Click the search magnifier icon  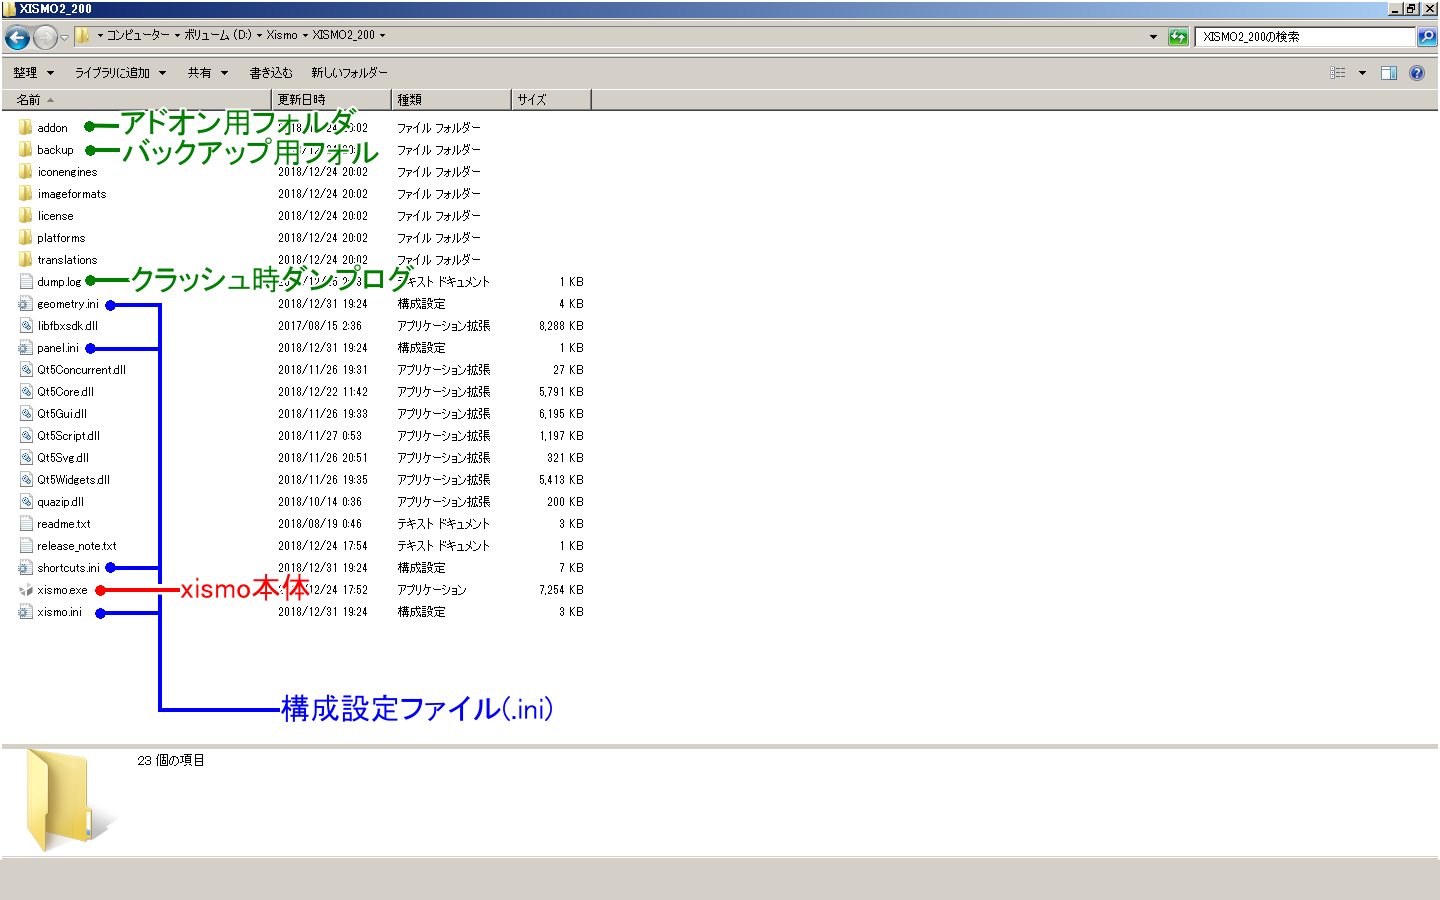coord(1427,37)
